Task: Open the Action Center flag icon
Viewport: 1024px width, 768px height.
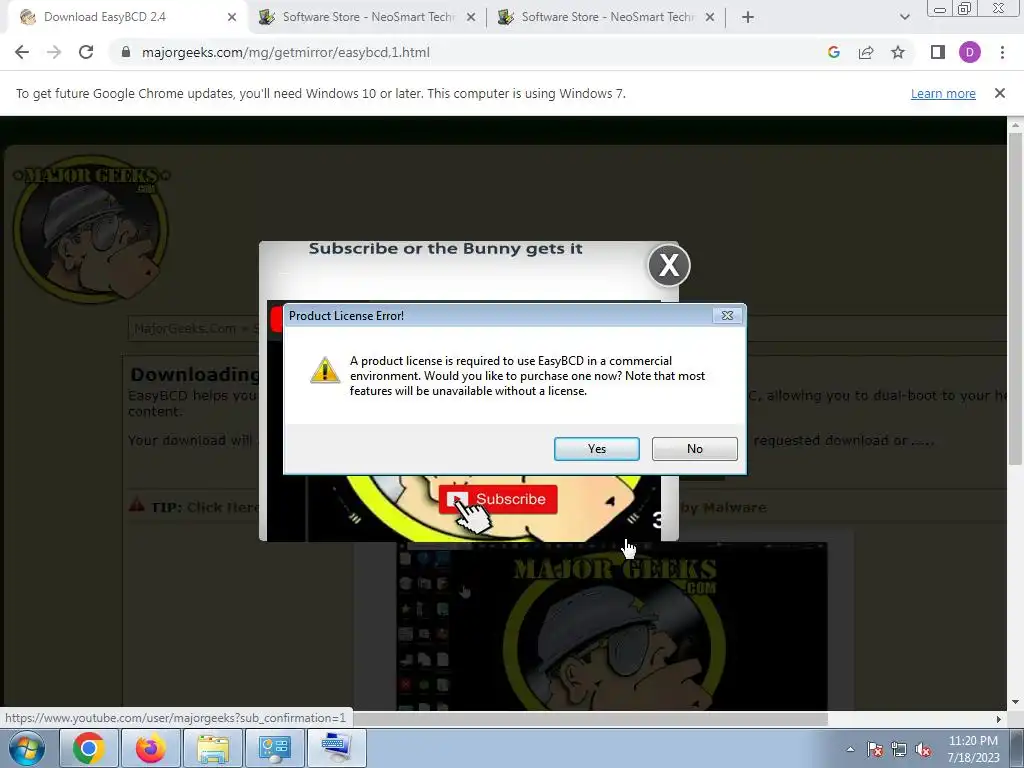Action: point(875,749)
